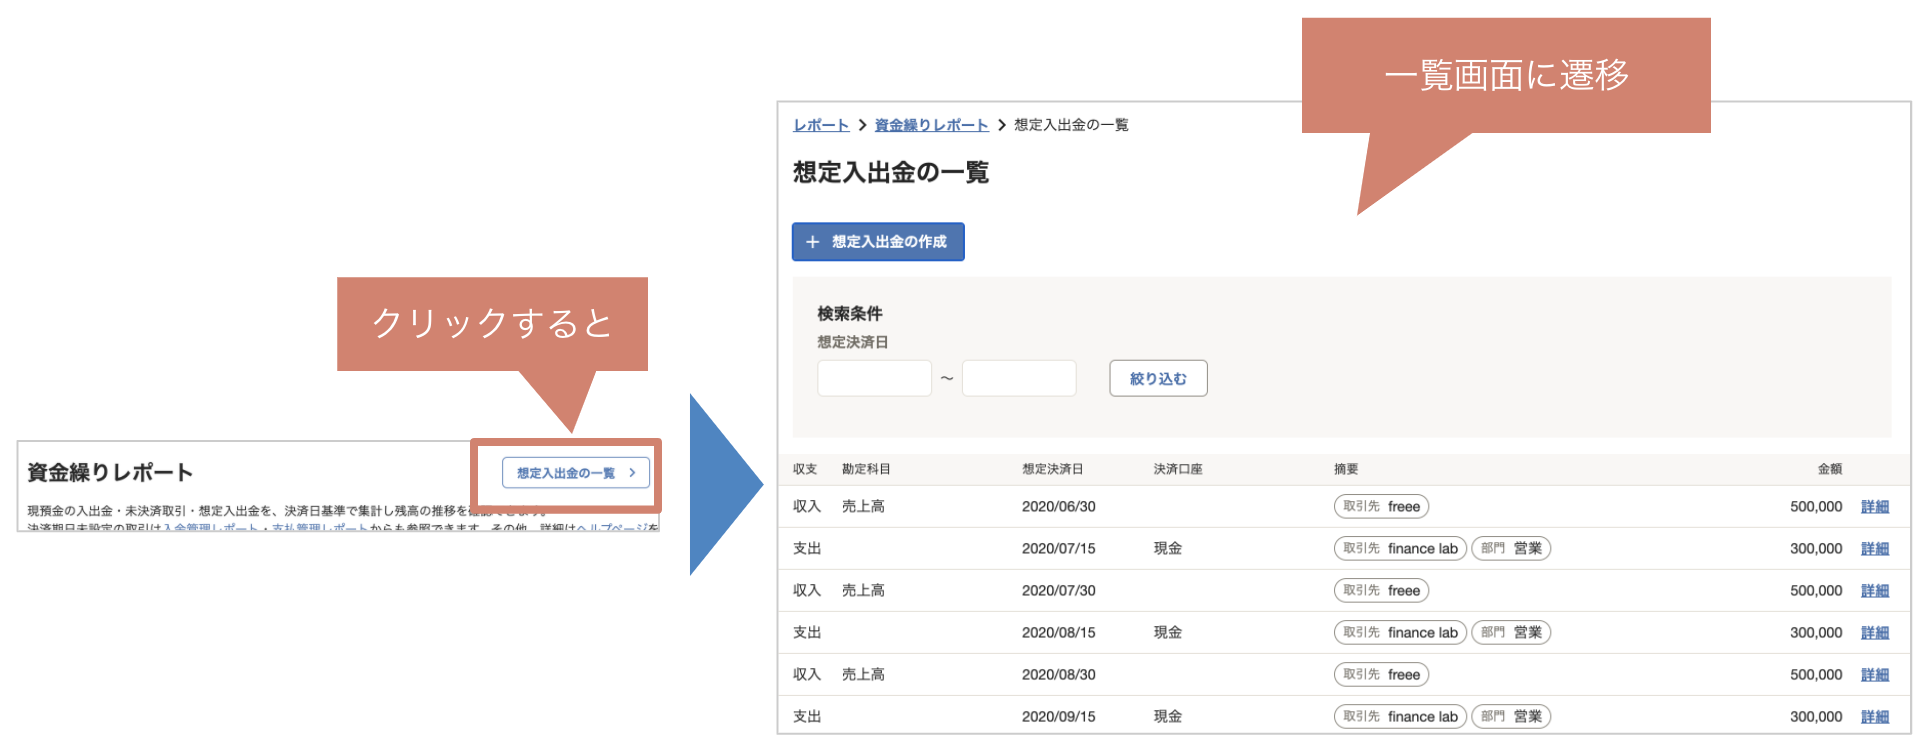Screen dimensions: 1918x756
Task: Click the 決済口座 column header
Action: pos(1178,469)
